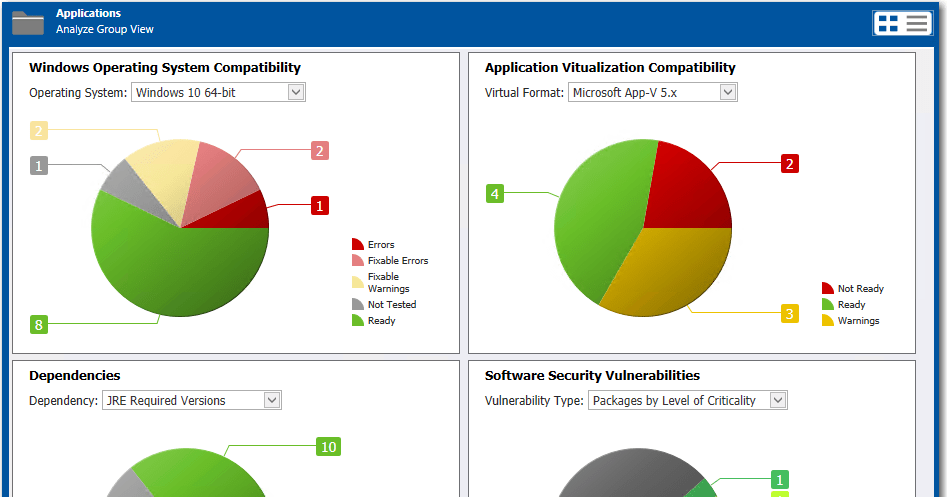Open the Virtual Format dropdown
The width and height of the screenshot is (947, 497).
[727, 93]
